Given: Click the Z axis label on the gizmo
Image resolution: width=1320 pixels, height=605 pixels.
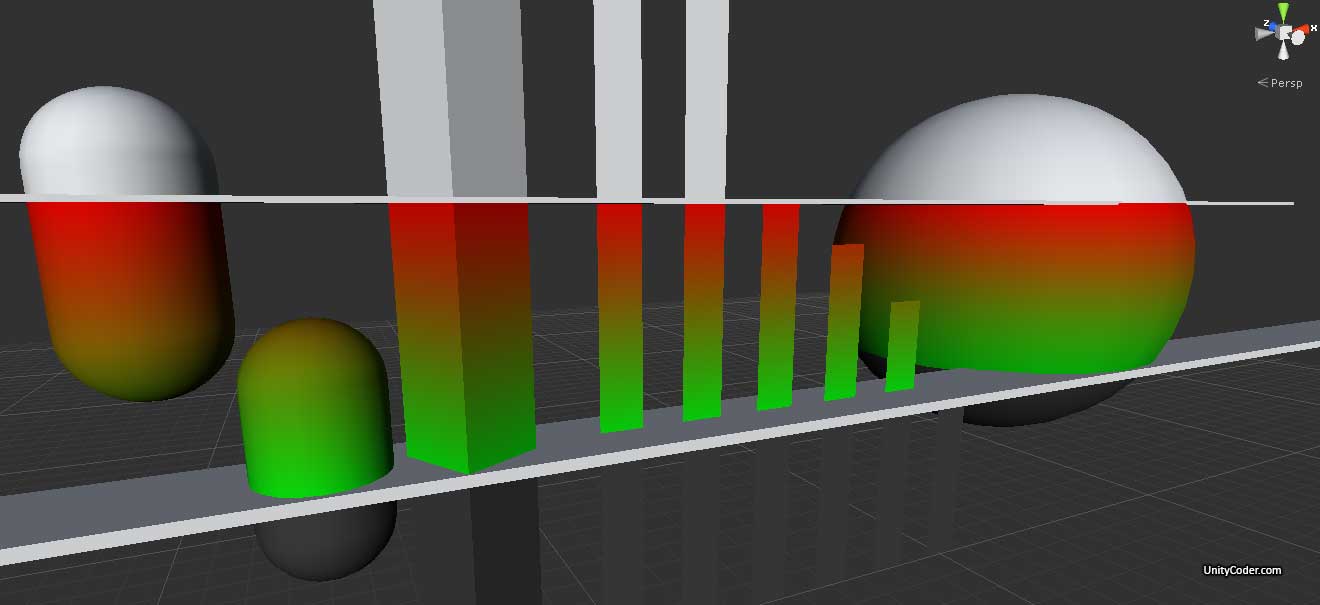Looking at the screenshot, I should pyautogui.click(x=1266, y=22).
